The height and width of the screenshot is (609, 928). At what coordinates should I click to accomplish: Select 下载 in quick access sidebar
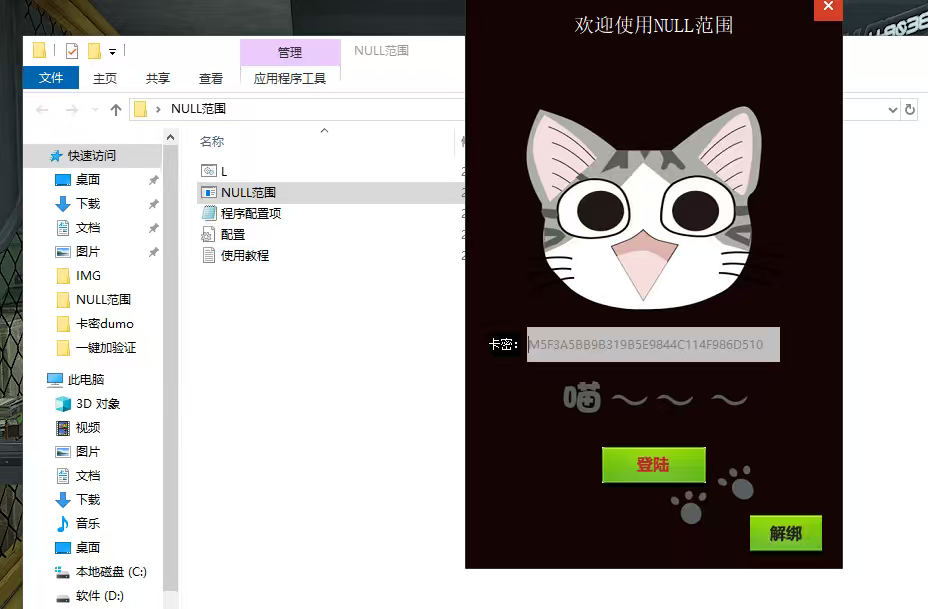(88, 203)
